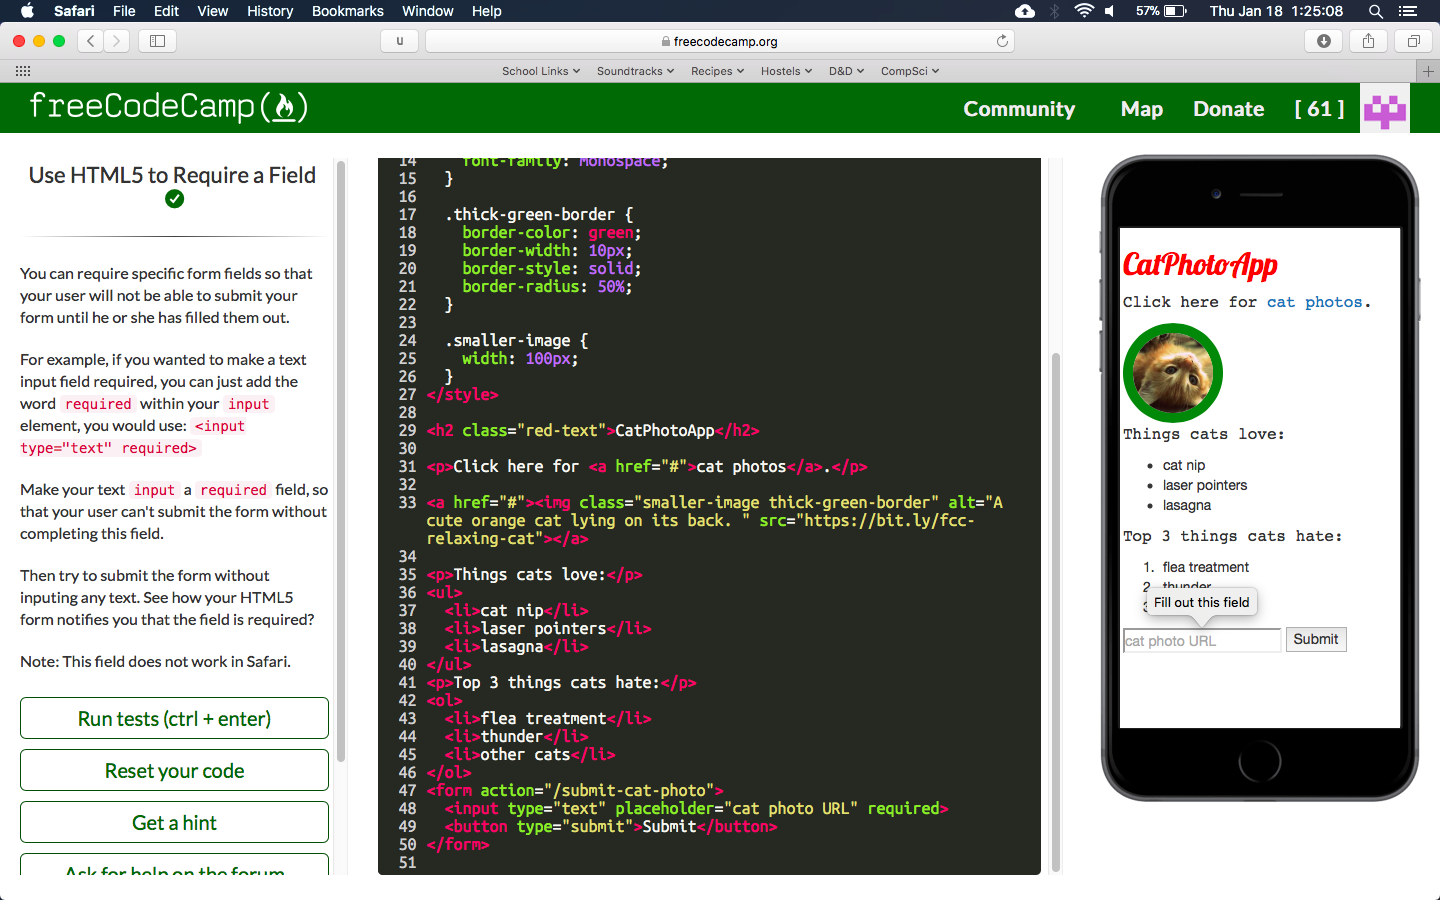Click the iCloud icon in the menu bar
Image resolution: width=1440 pixels, height=900 pixels.
1024,11
